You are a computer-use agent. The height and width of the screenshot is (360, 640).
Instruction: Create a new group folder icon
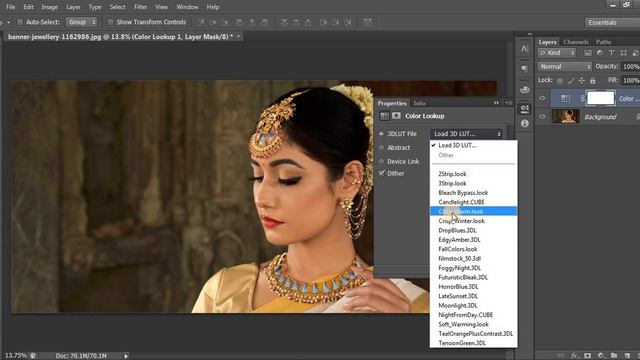coord(614,356)
